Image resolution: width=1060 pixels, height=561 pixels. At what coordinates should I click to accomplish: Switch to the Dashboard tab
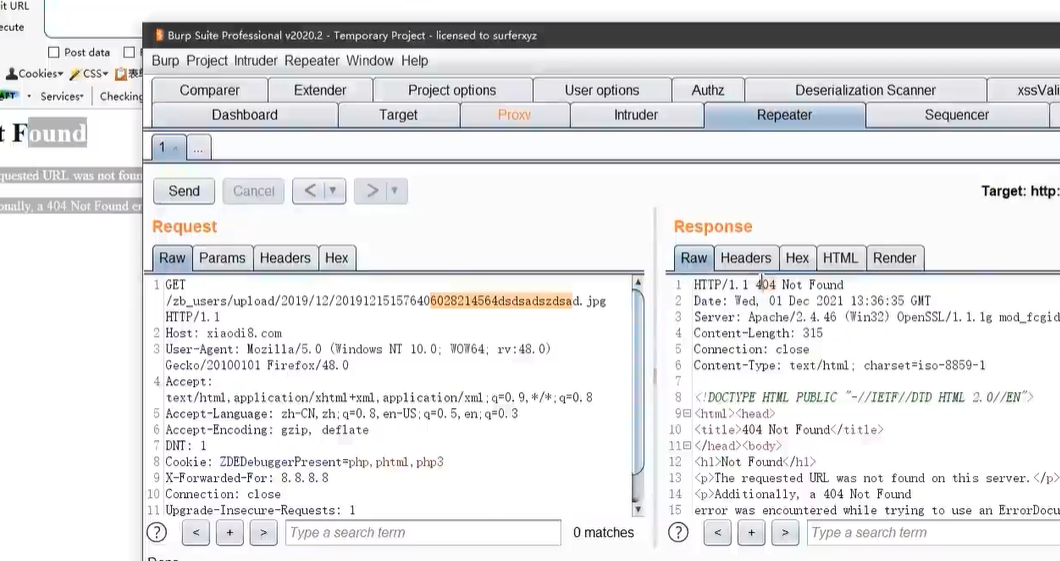245,115
